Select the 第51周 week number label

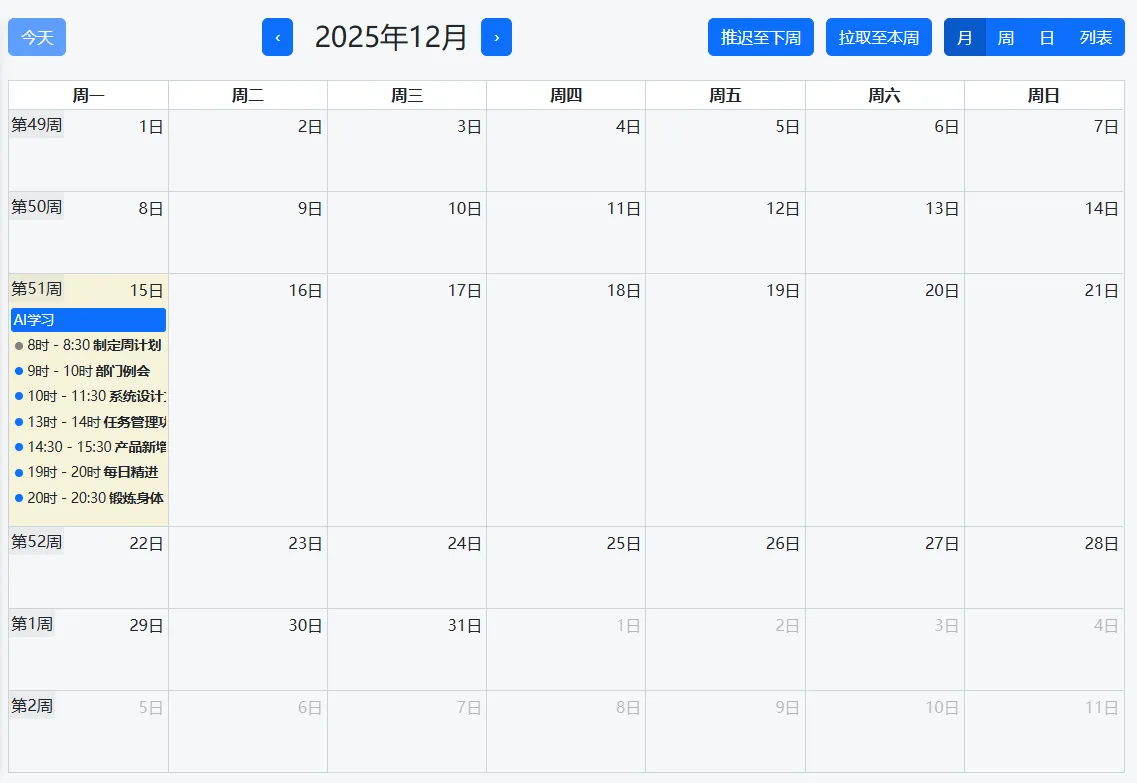click(36, 289)
